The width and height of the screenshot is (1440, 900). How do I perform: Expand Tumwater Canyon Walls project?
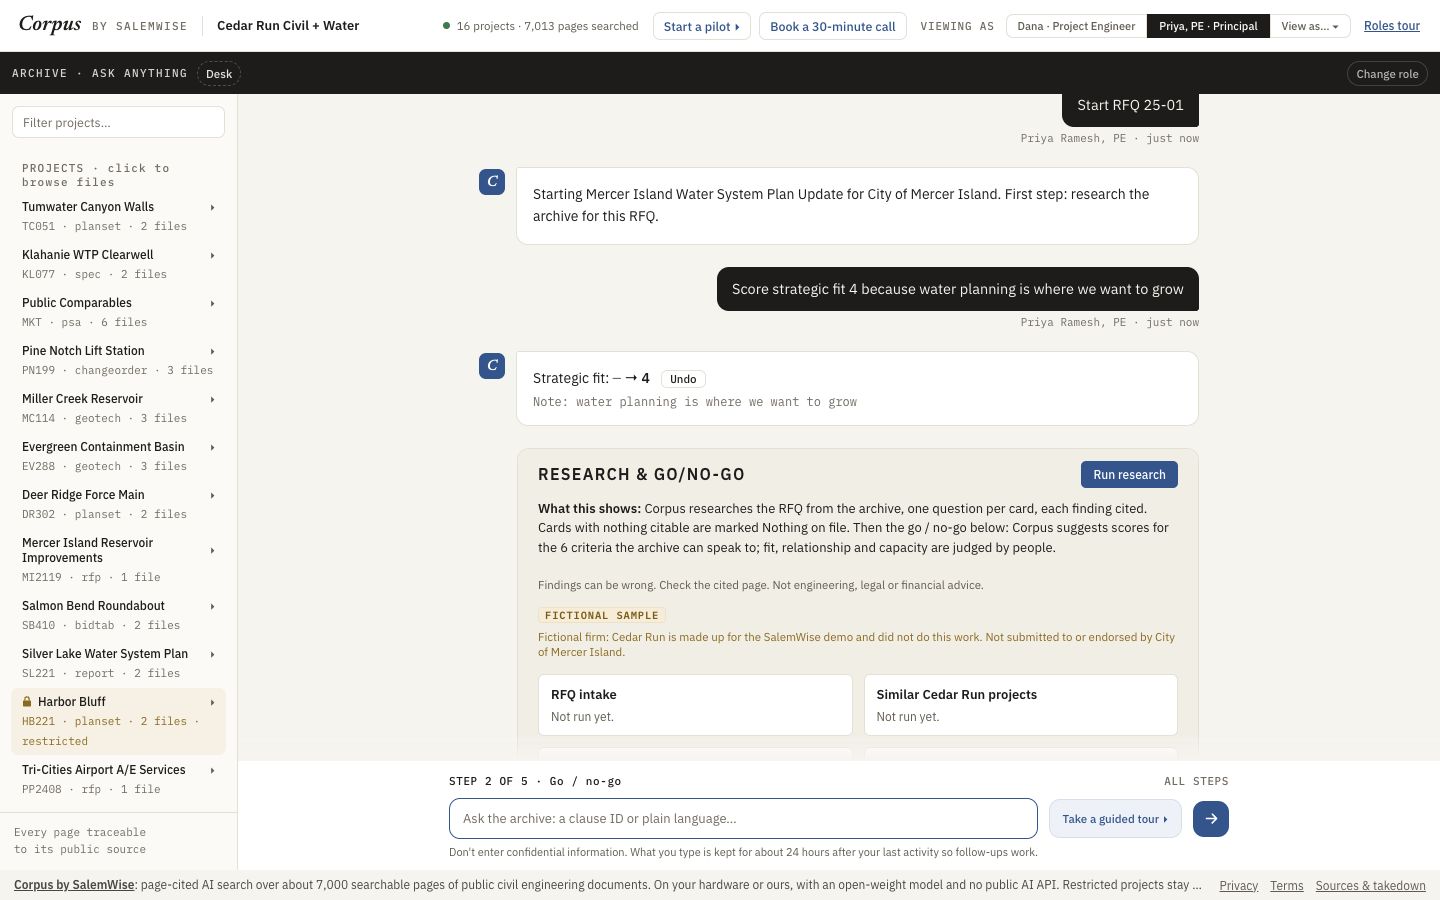[x=118, y=216]
